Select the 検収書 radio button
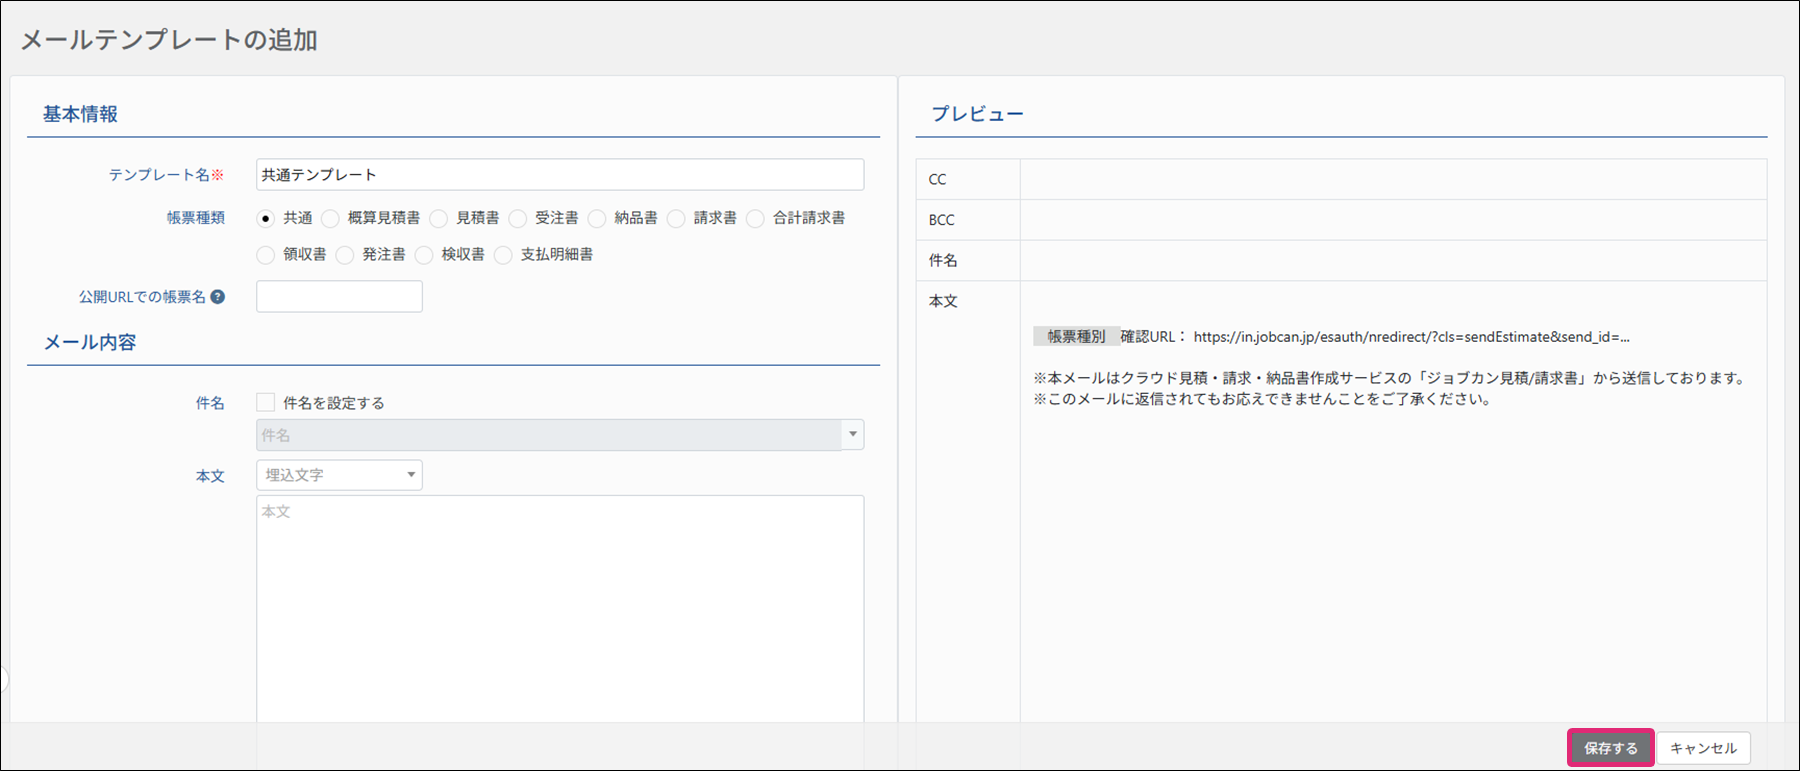 (x=424, y=255)
